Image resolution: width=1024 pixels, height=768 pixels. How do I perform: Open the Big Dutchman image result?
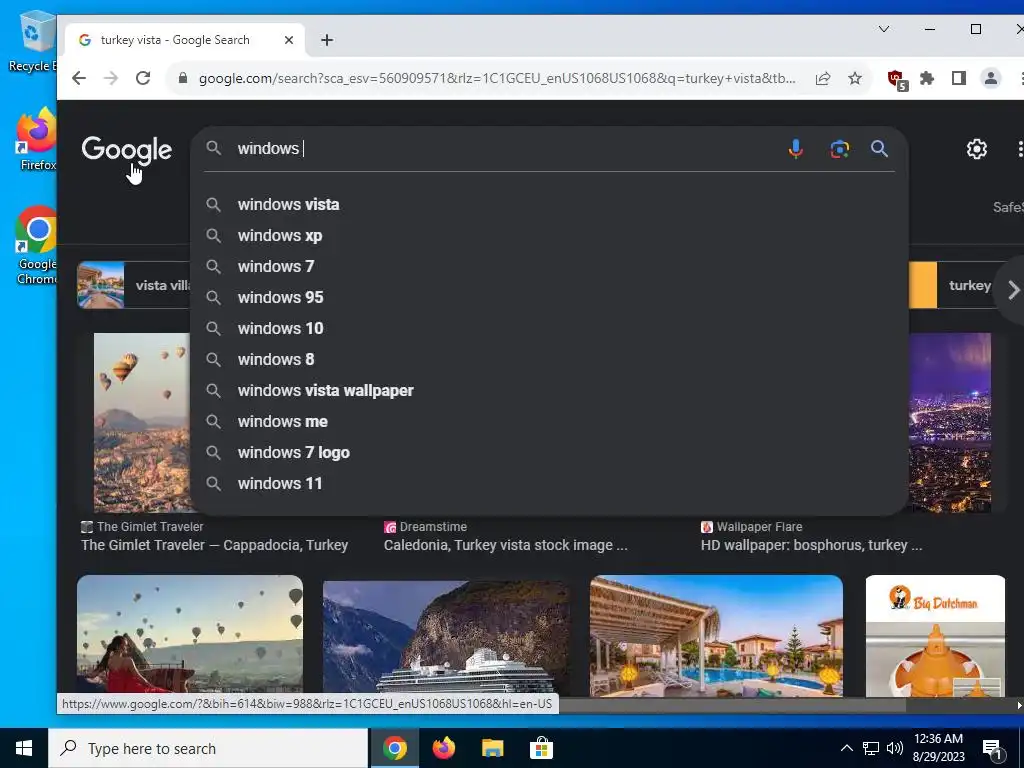pos(935,635)
